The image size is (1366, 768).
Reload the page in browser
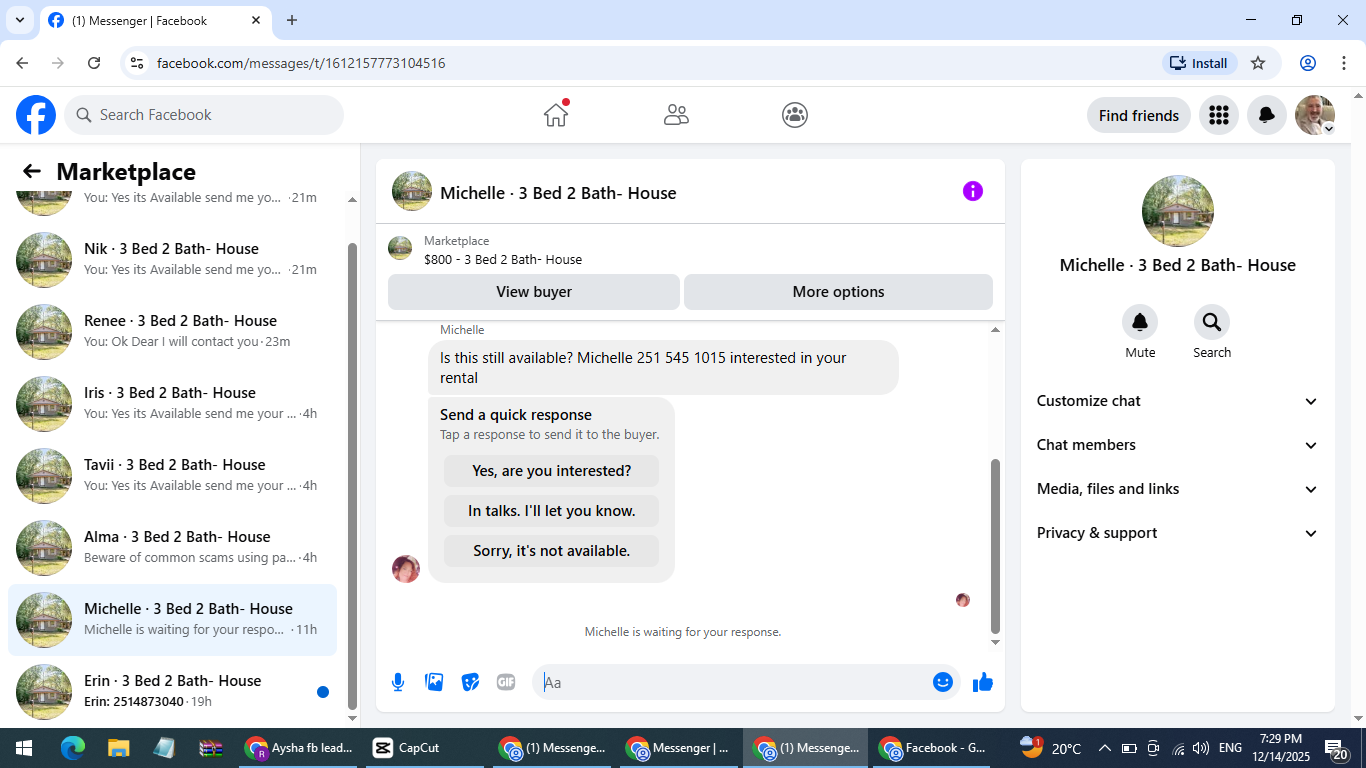pyautogui.click(x=94, y=63)
